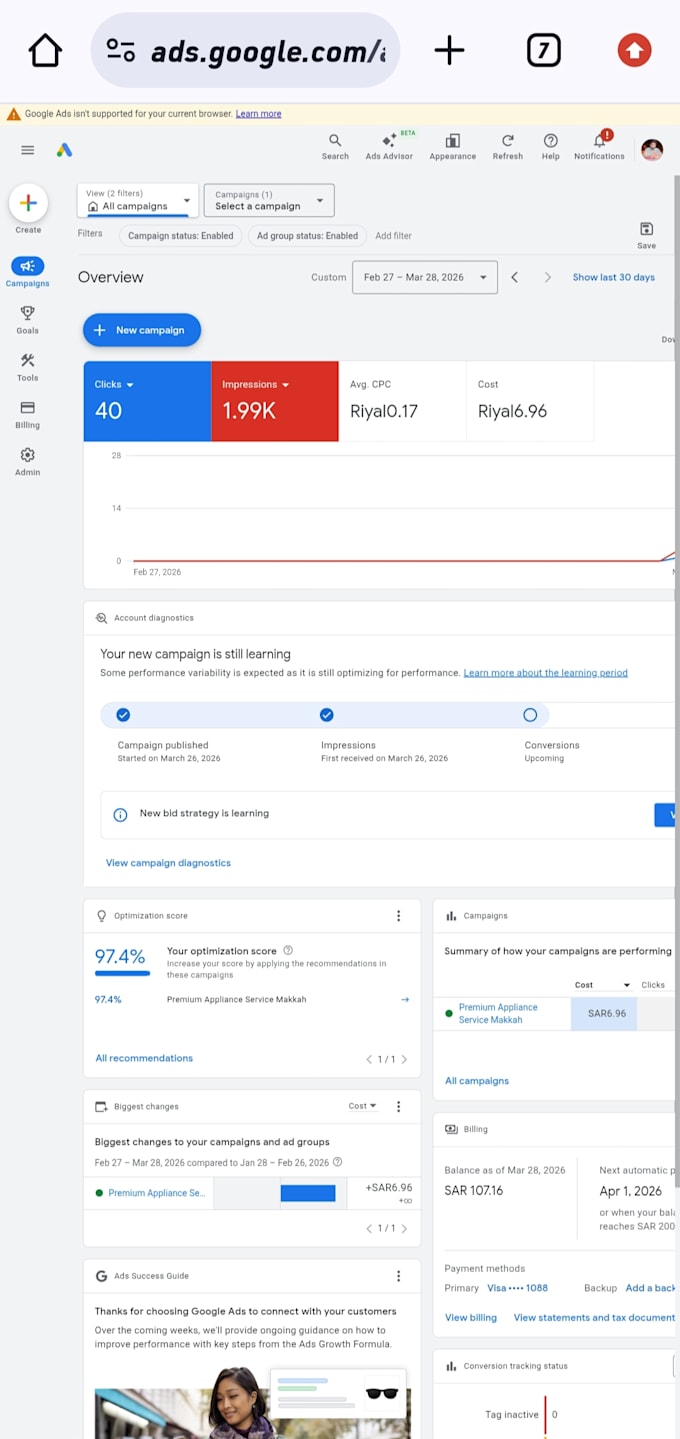Click help icon next to optimization score

point(288,950)
